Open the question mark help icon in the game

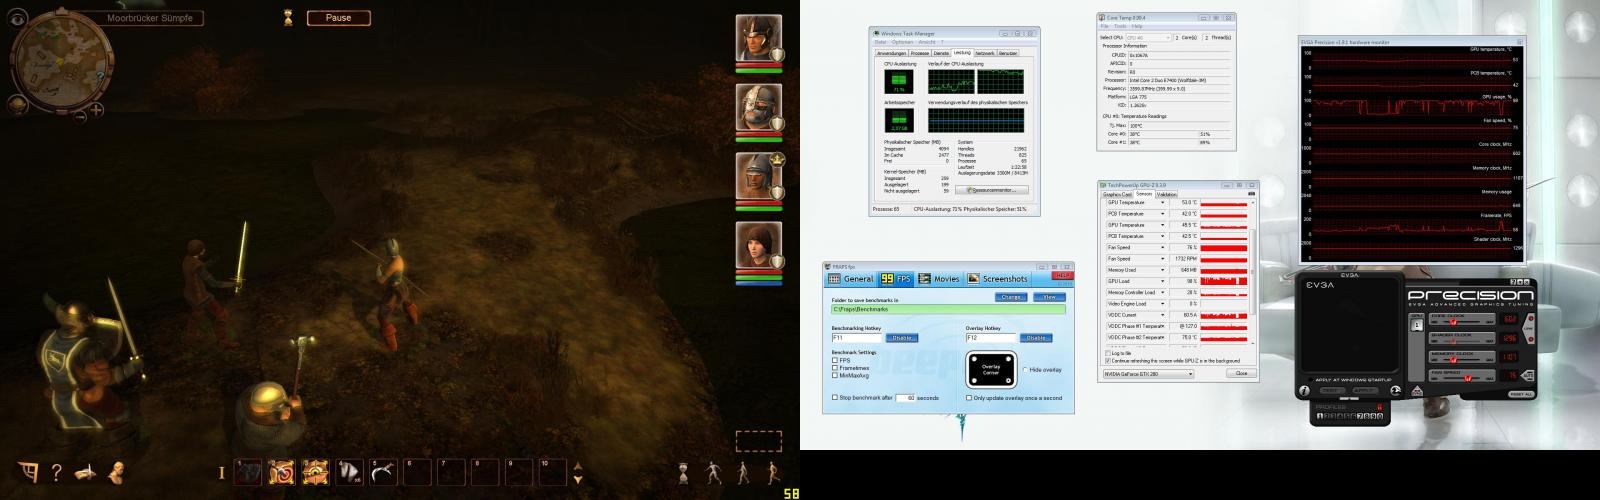coord(57,472)
